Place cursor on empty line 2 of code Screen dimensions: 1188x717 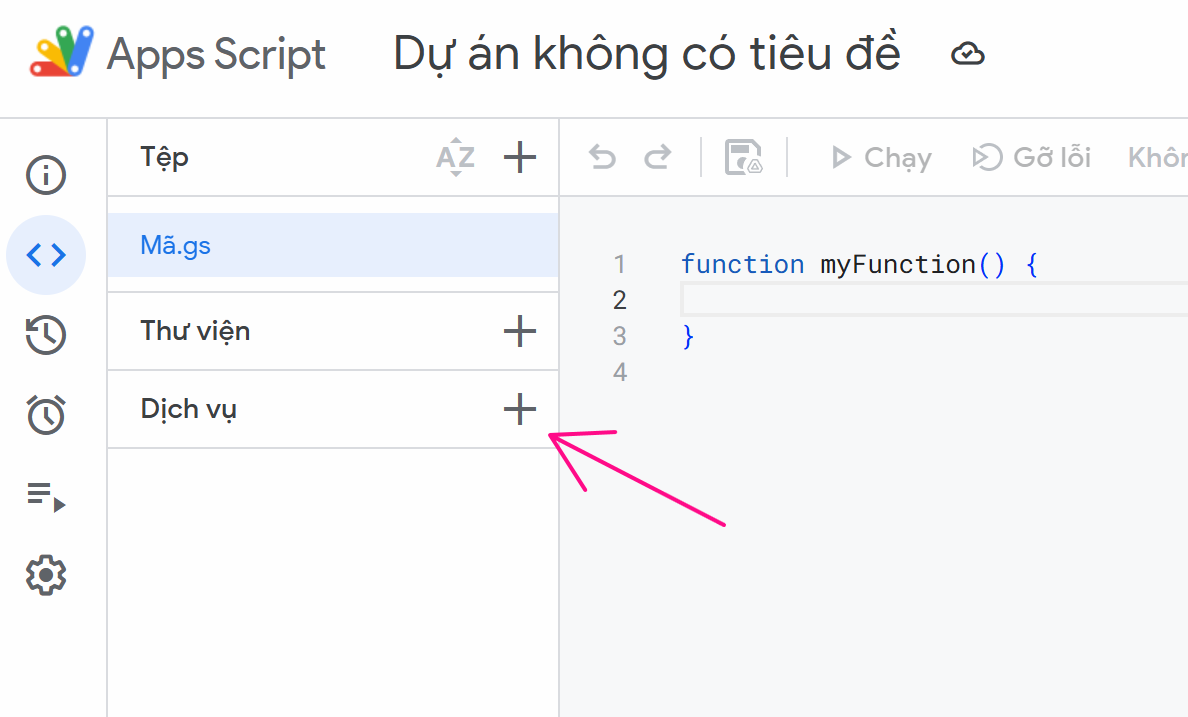900,300
